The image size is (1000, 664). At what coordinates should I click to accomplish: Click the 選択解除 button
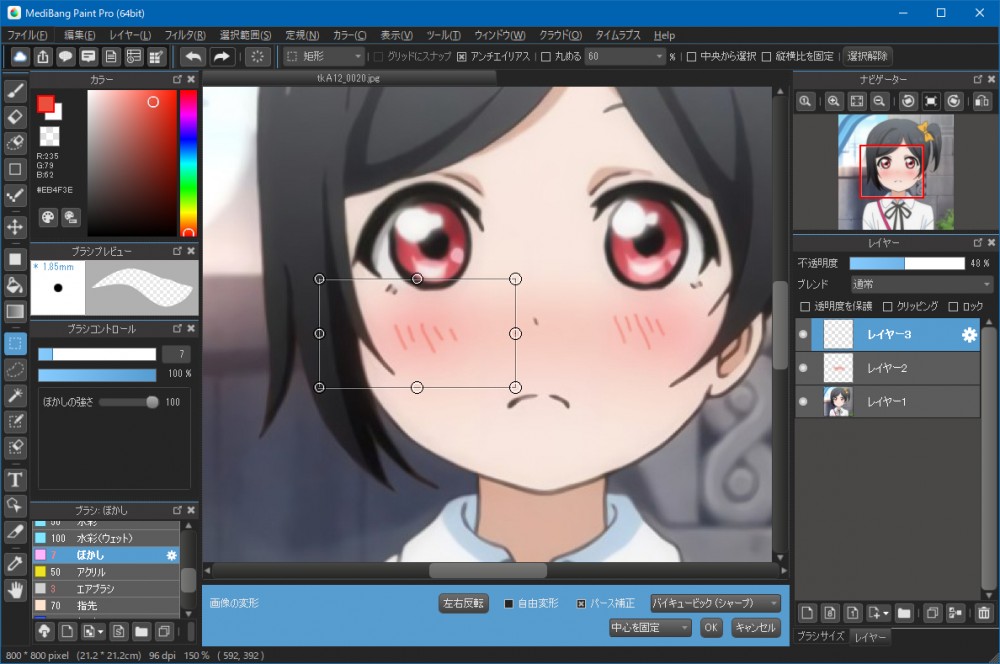(867, 56)
